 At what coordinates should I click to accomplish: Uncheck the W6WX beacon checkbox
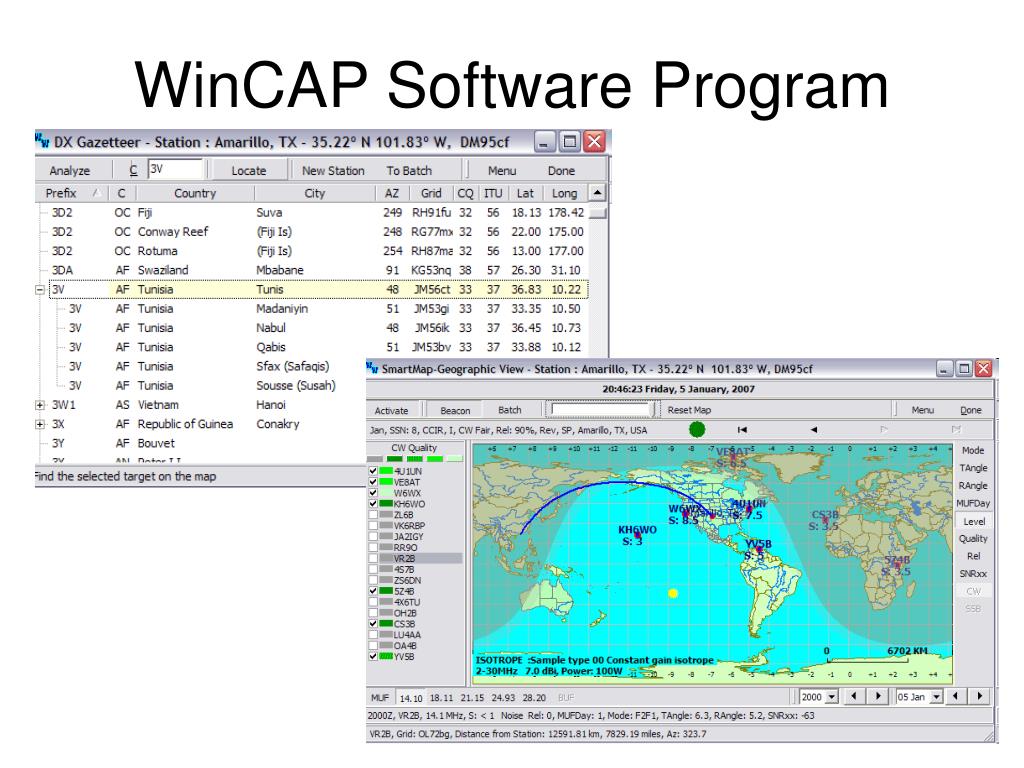point(373,493)
